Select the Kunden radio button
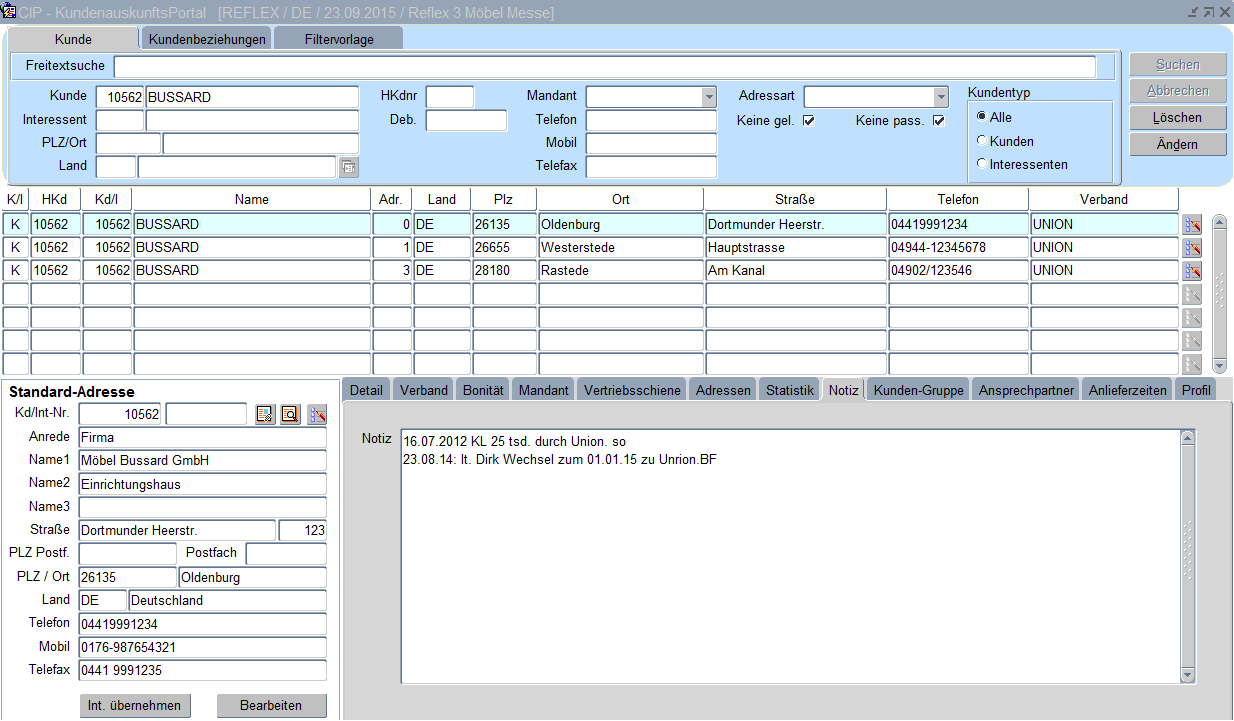 coord(982,141)
